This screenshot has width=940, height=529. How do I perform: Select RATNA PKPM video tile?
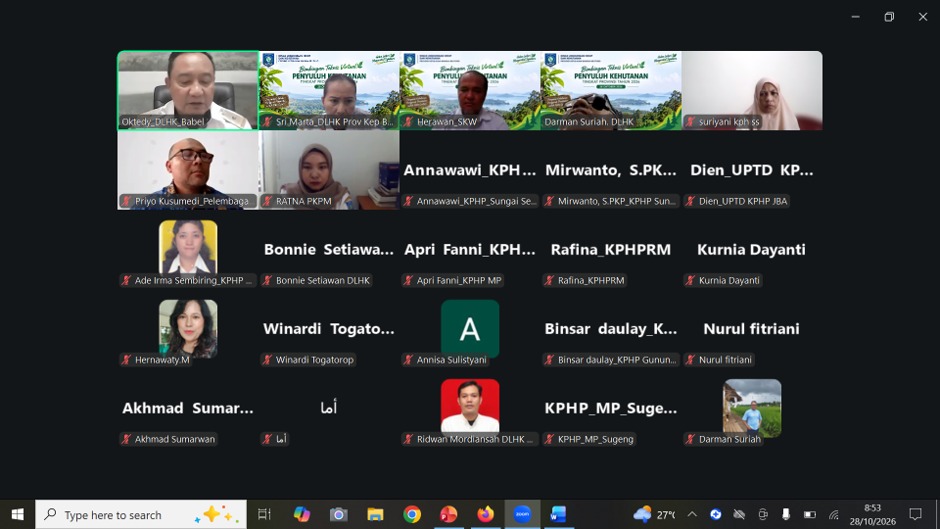[329, 170]
